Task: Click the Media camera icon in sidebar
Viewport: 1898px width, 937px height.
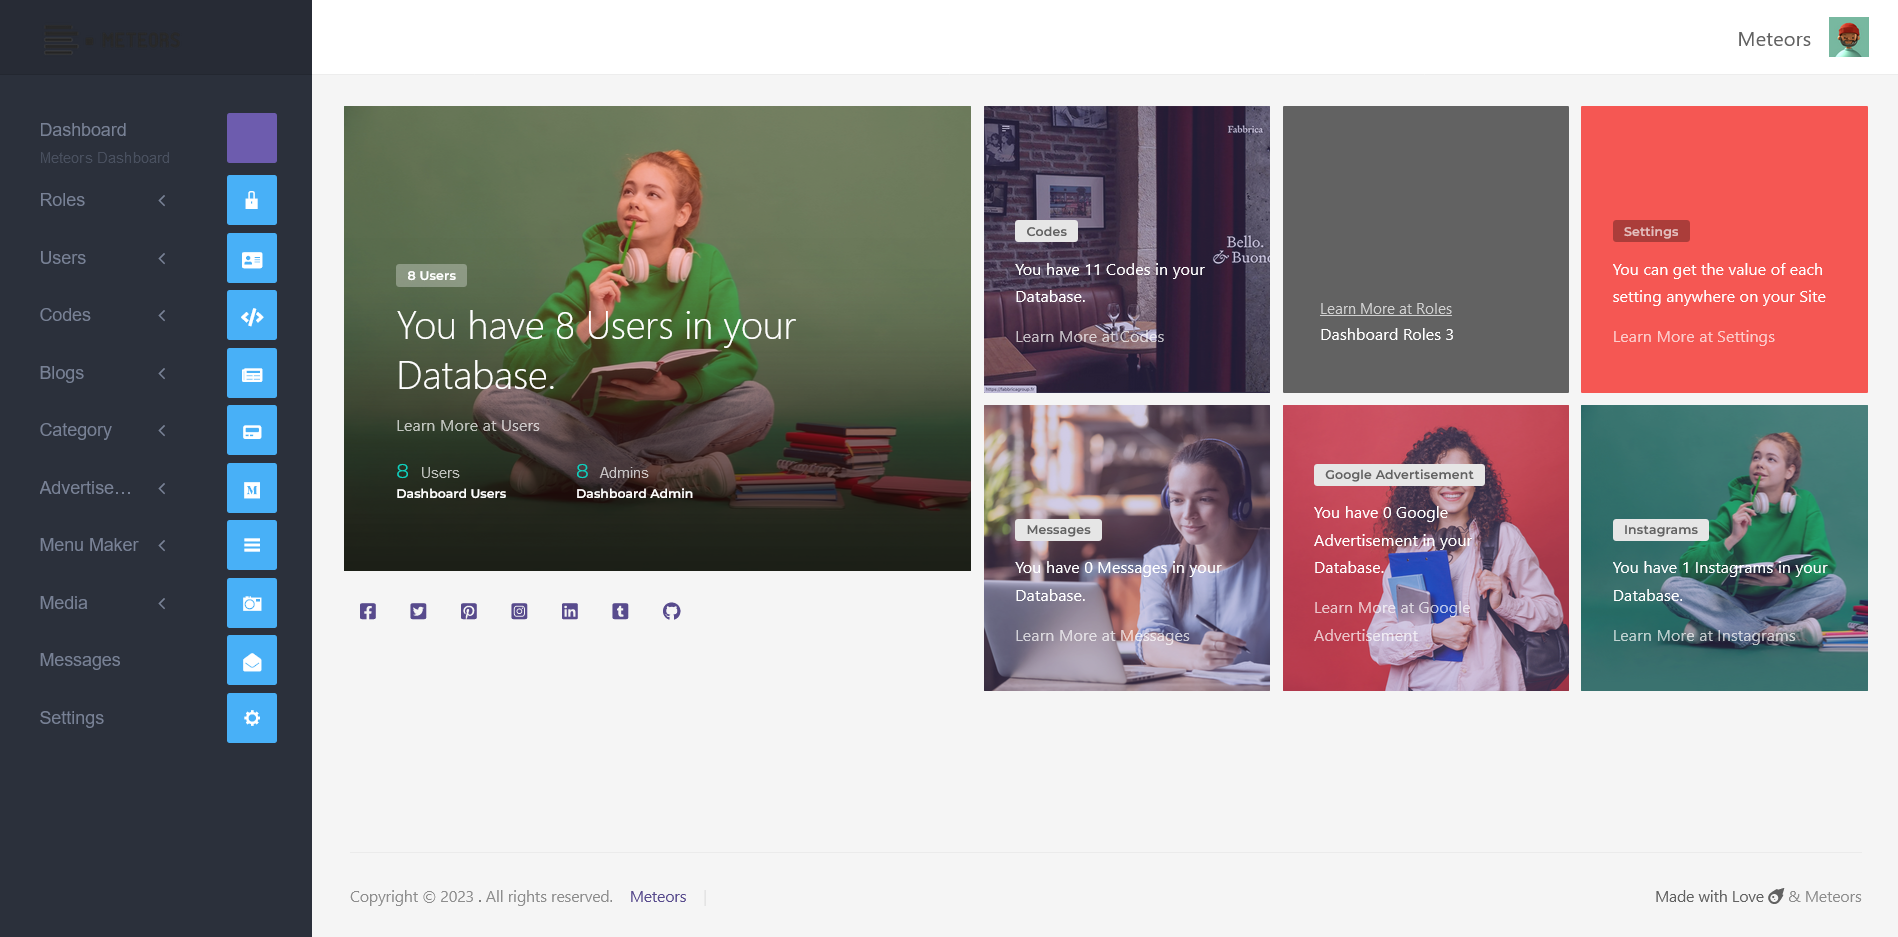Action: pyautogui.click(x=252, y=603)
